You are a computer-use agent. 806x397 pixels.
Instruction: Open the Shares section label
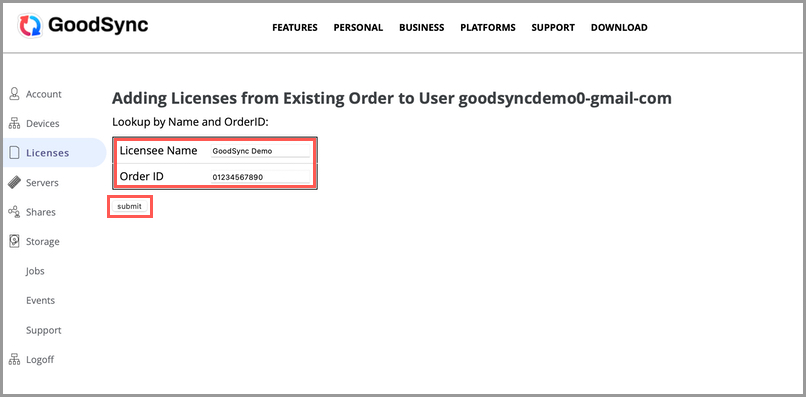coord(41,212)
